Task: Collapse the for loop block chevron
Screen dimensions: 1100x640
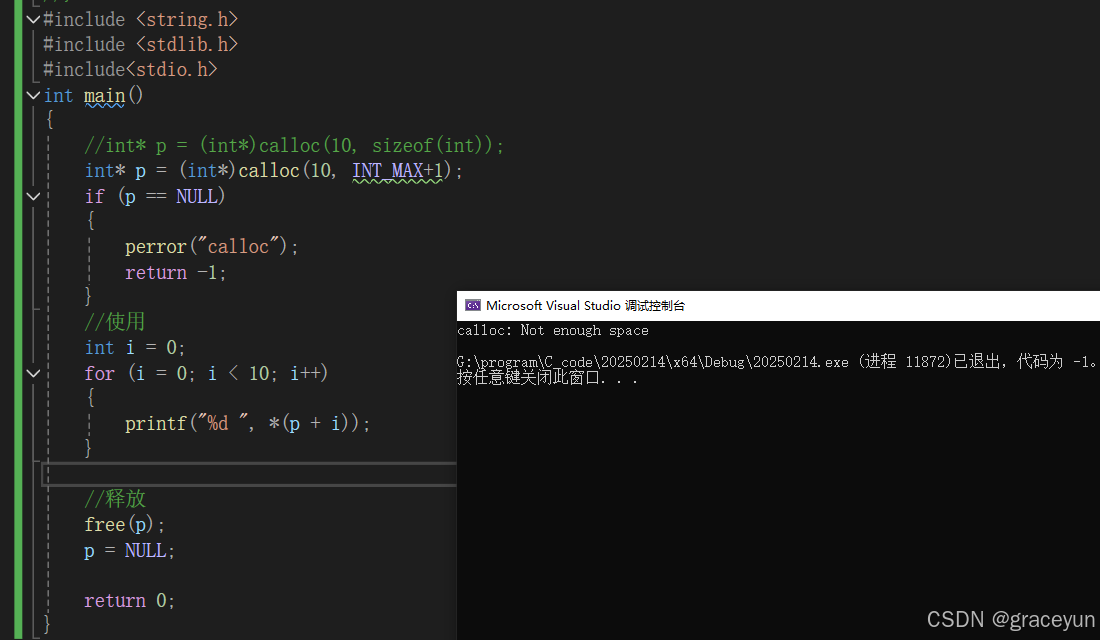Action: click(x=33, y=373)
